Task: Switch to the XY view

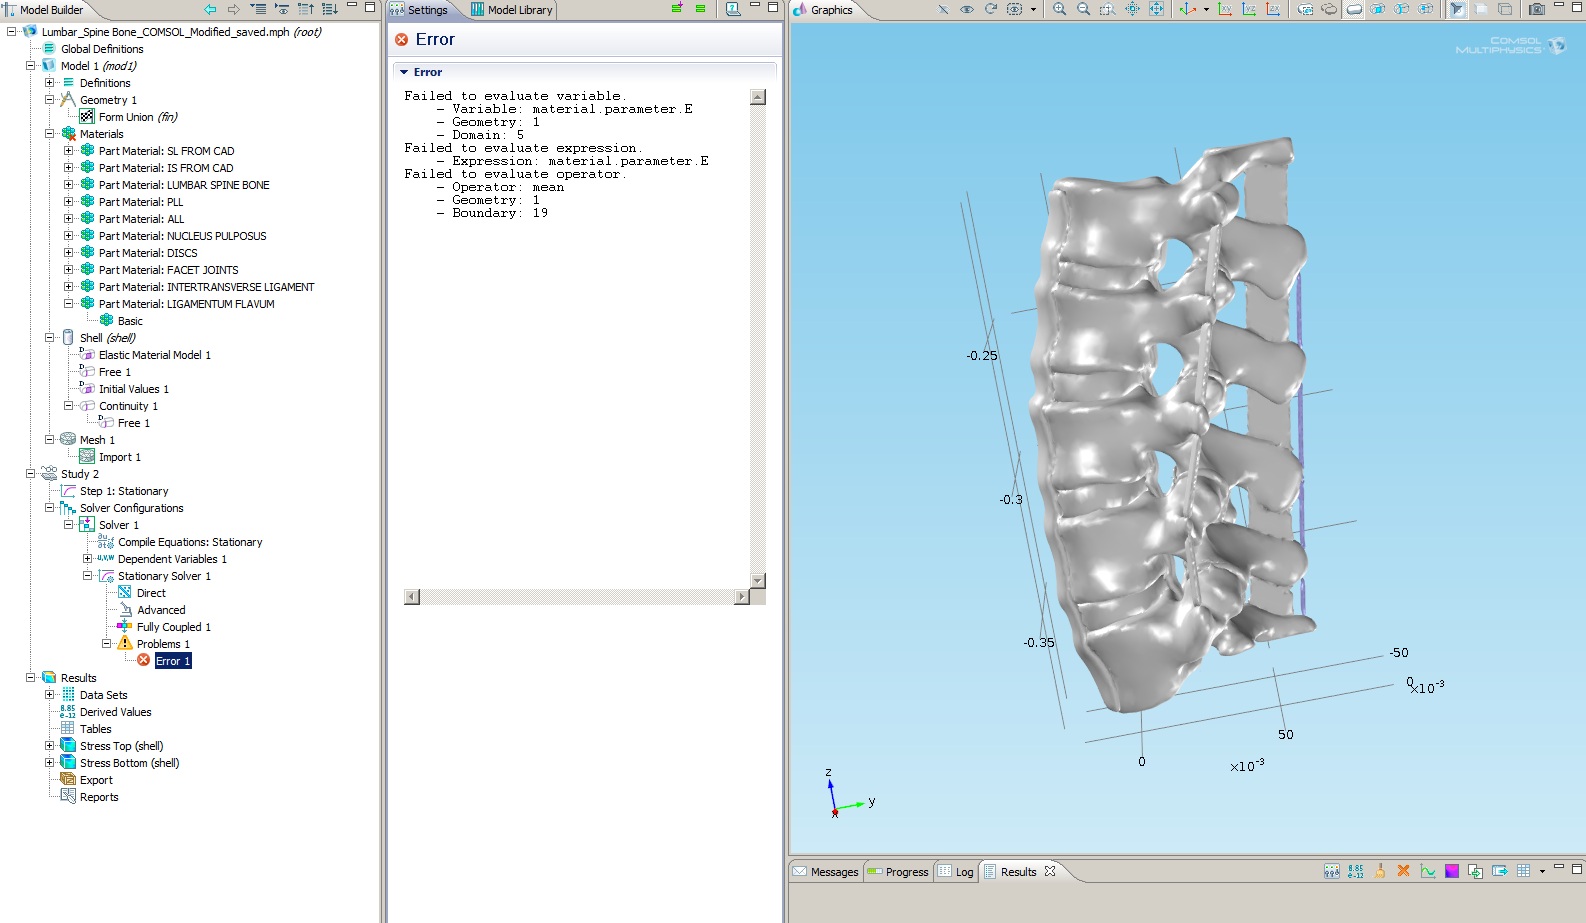Action: (1225, 9)
